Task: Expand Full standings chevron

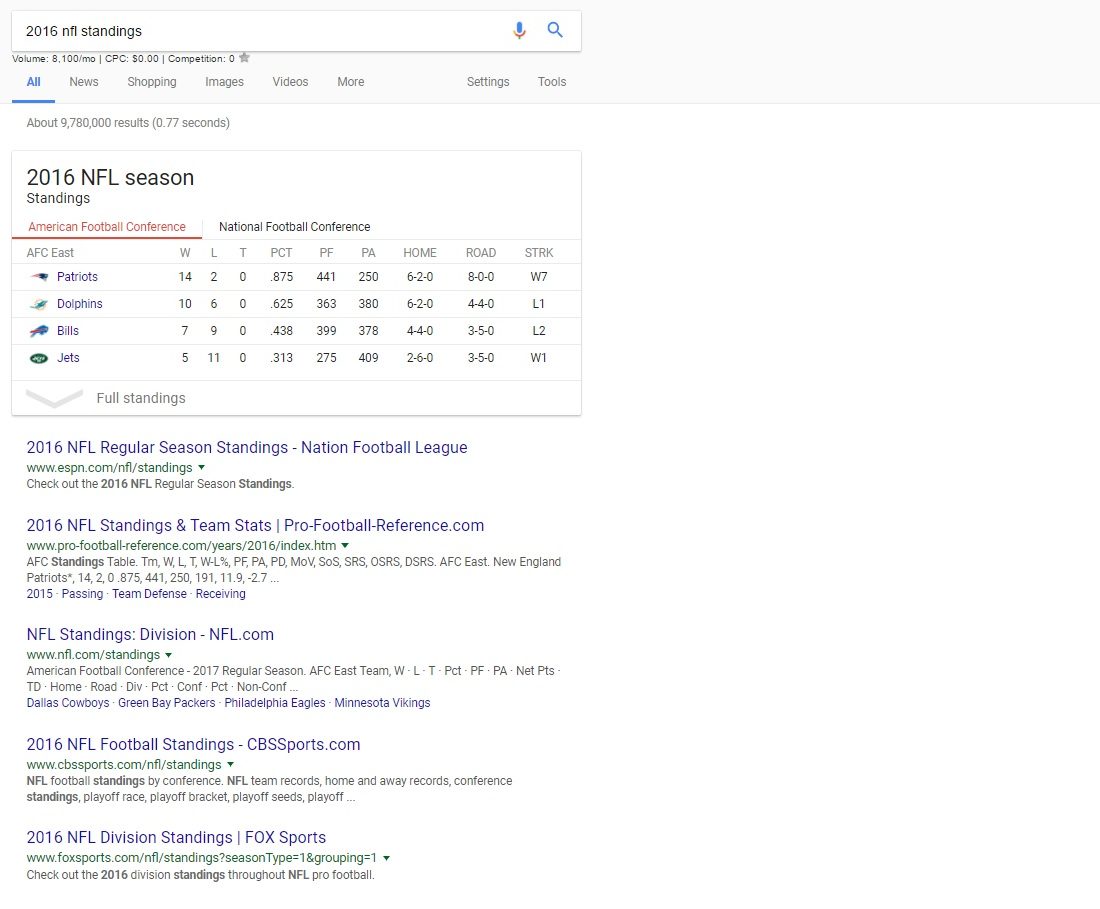Action: [54, 398]
